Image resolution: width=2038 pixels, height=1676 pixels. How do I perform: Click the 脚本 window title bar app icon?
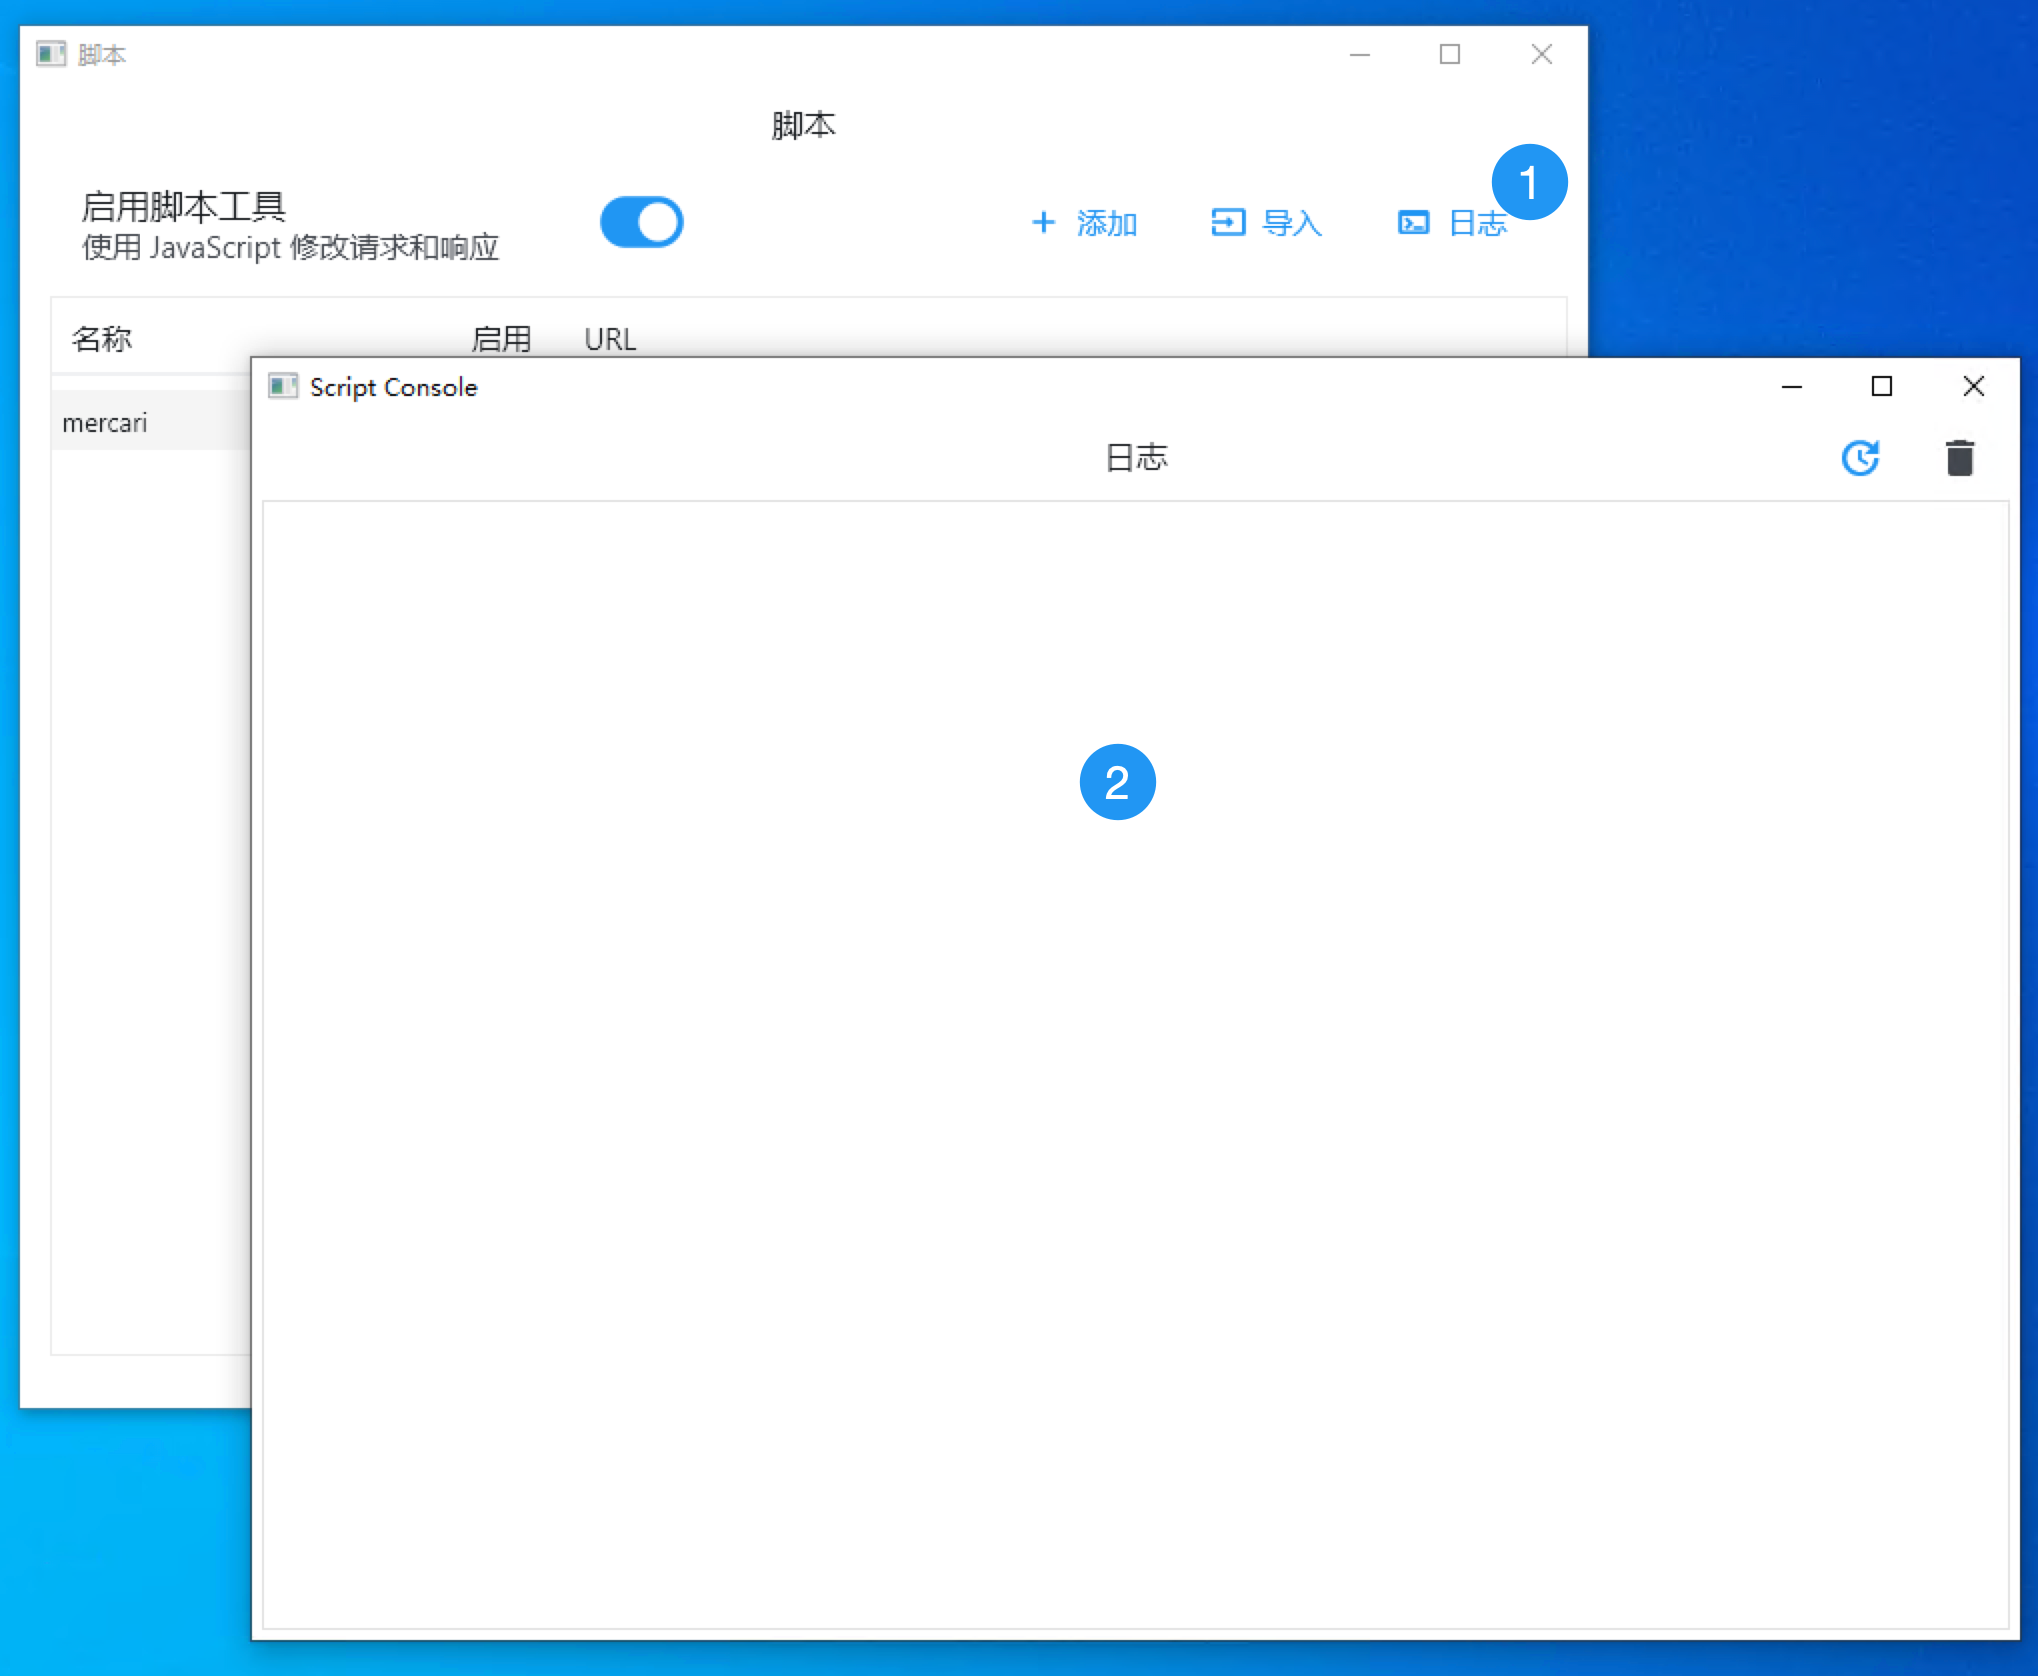(51, 54)
